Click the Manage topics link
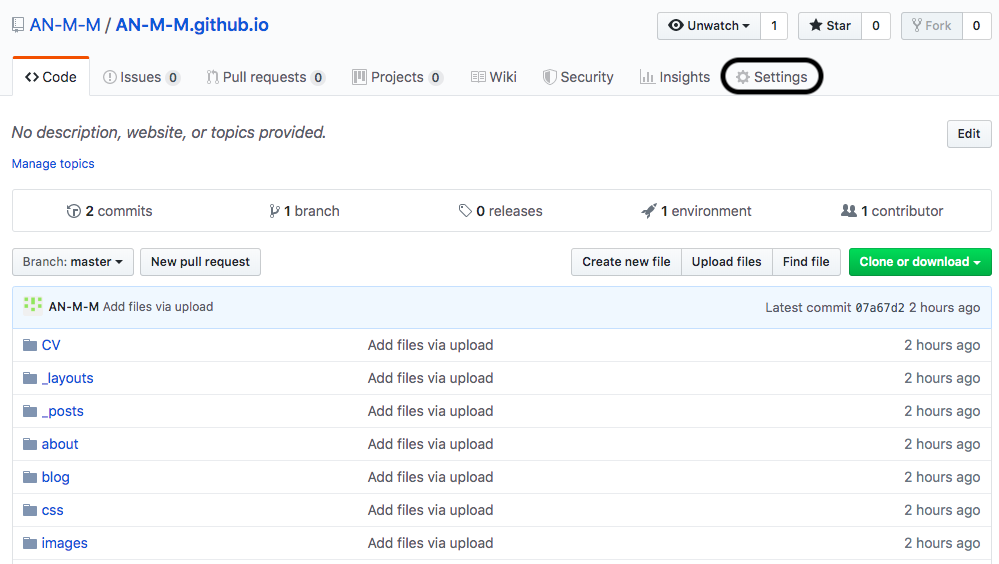 pos(53,164)
